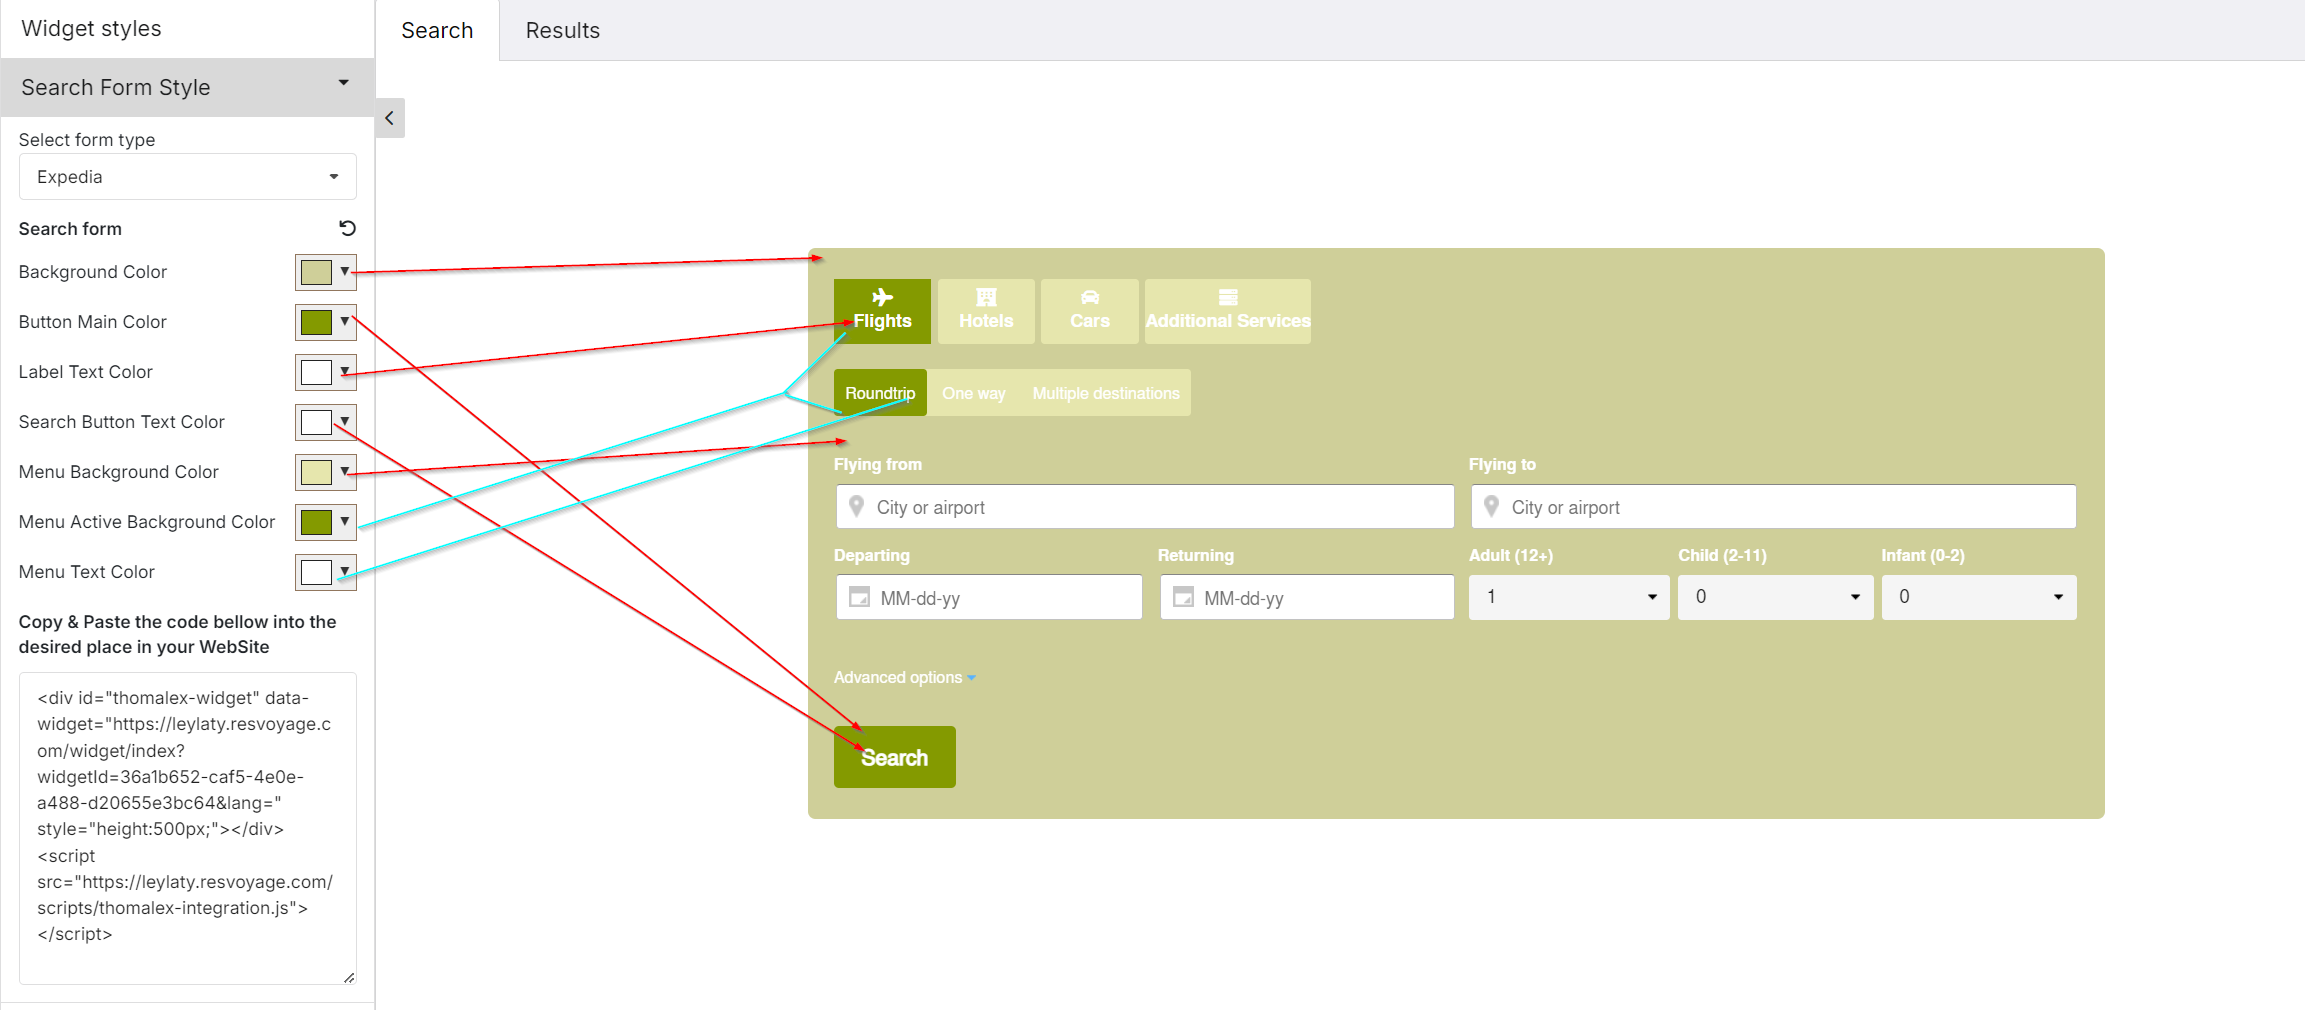Click inside the embed code text area
Screen dimensions: 2305x1010
[x=188, y=828]
